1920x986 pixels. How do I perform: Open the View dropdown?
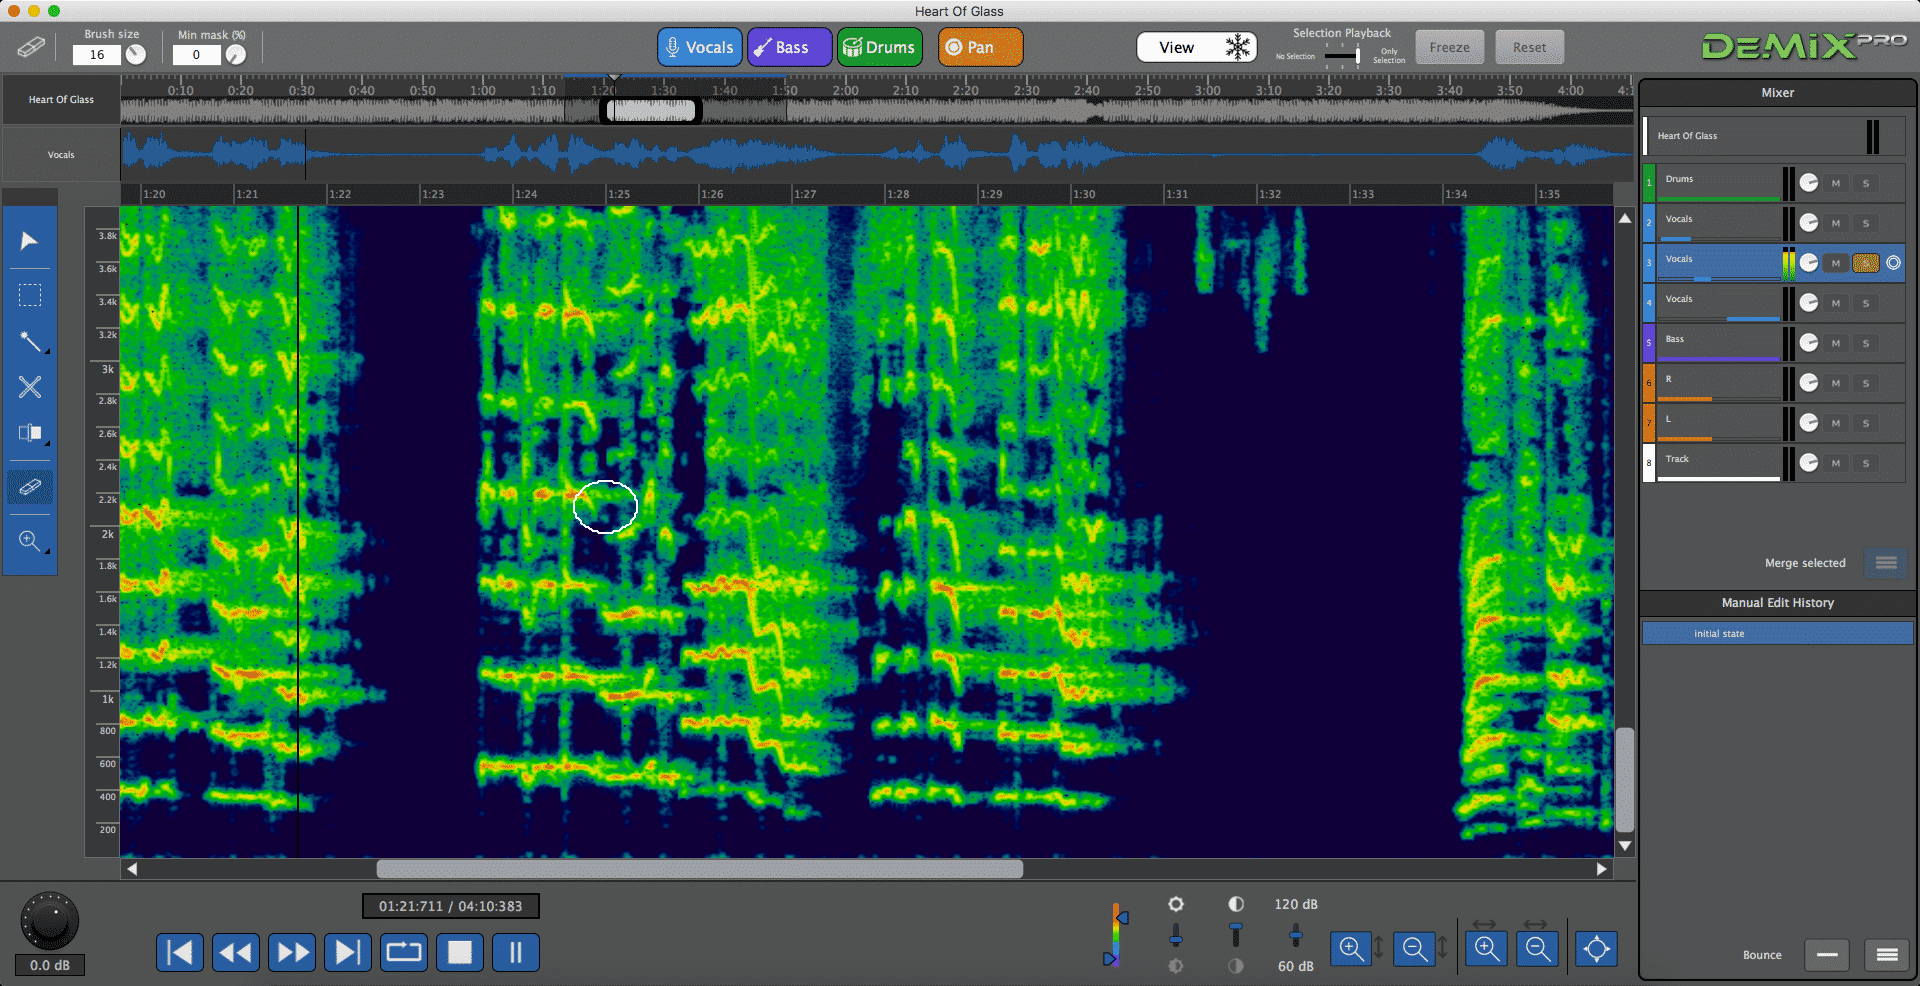(x=1196, y=46)
